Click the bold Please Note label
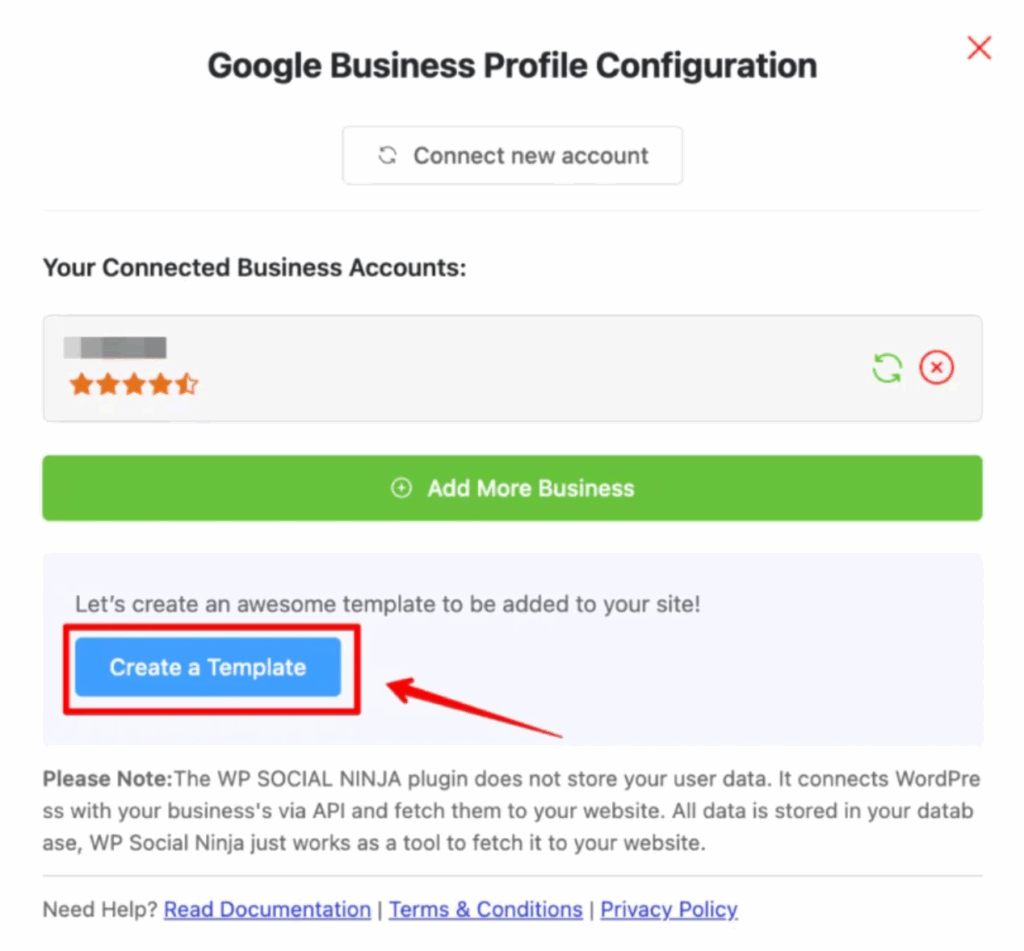 [x=107, y=778]
